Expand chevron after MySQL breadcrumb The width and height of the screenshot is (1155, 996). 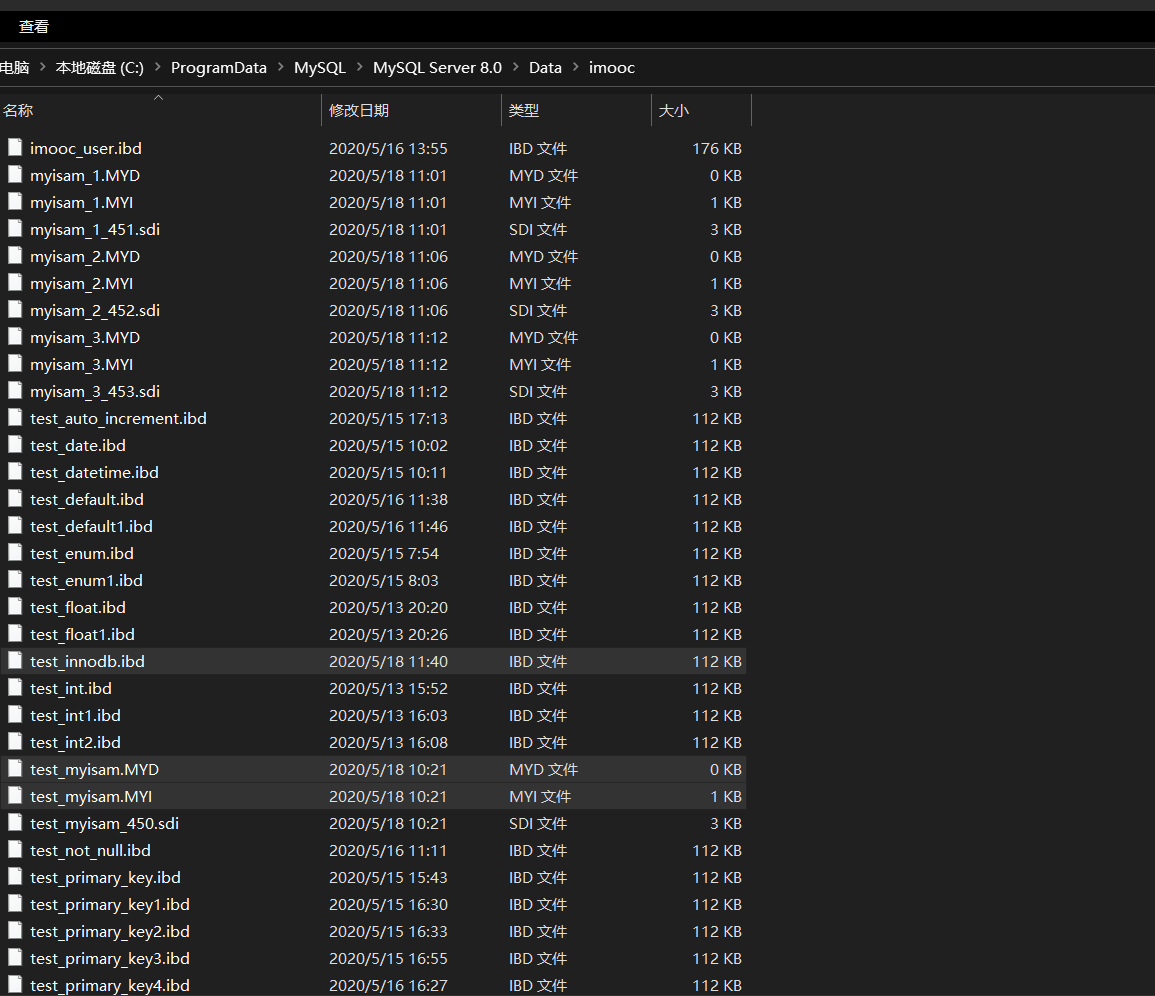[359, 67]
